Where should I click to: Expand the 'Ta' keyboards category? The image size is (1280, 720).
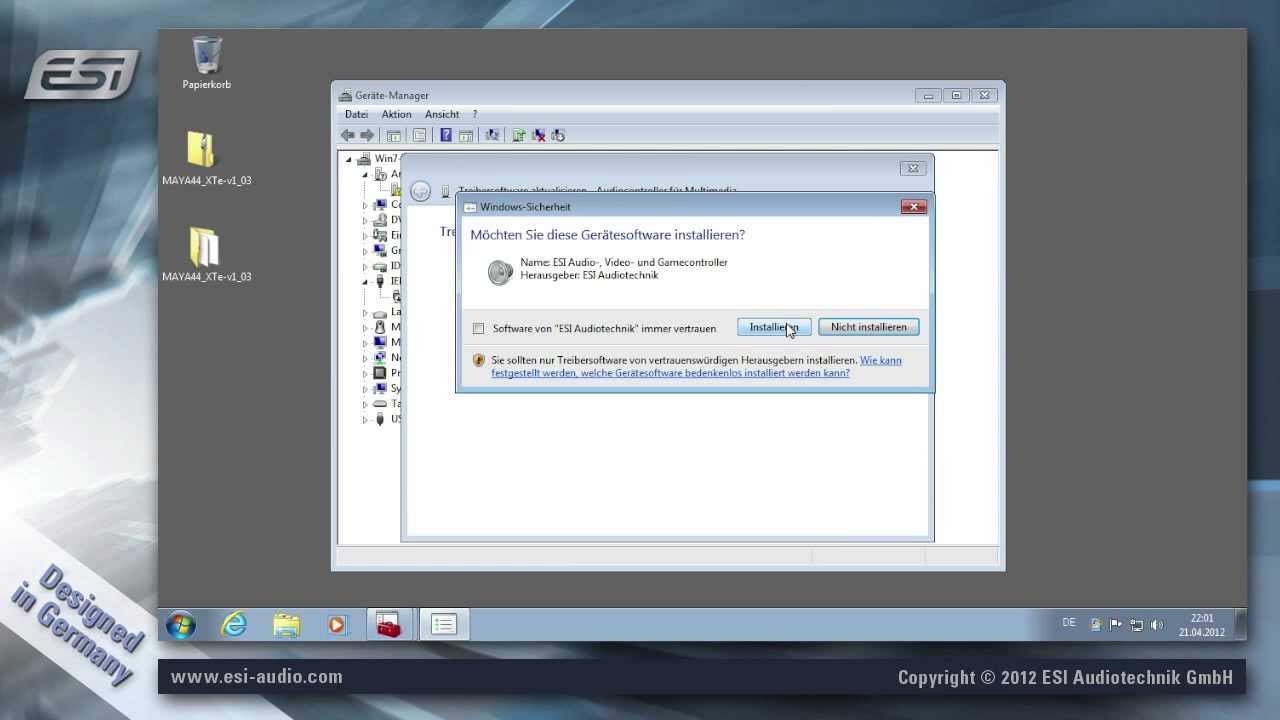(365, 404)
